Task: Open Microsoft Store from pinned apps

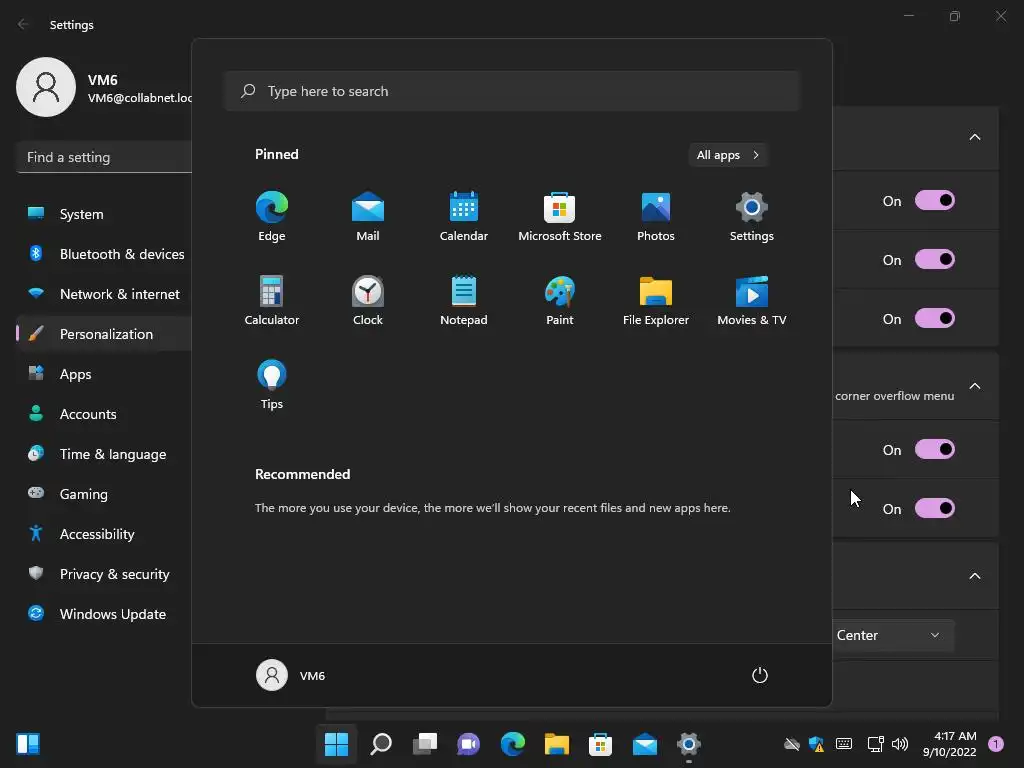Action: tap(560, 216)
